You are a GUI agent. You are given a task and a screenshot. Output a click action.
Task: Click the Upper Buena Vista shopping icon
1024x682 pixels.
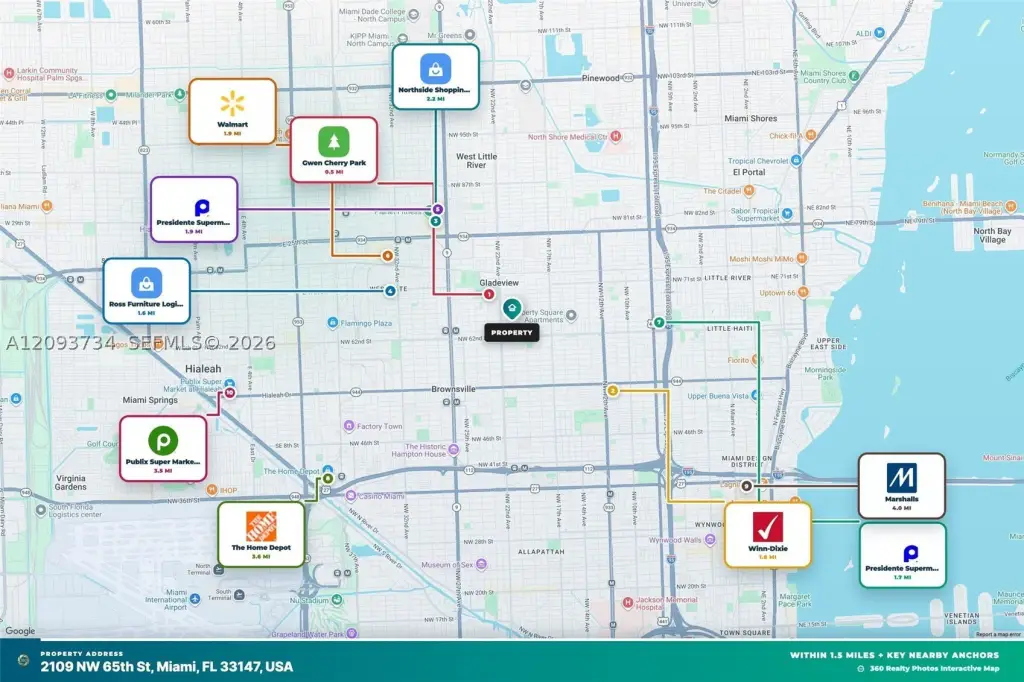pyautogui.click(x=755, y=395)
